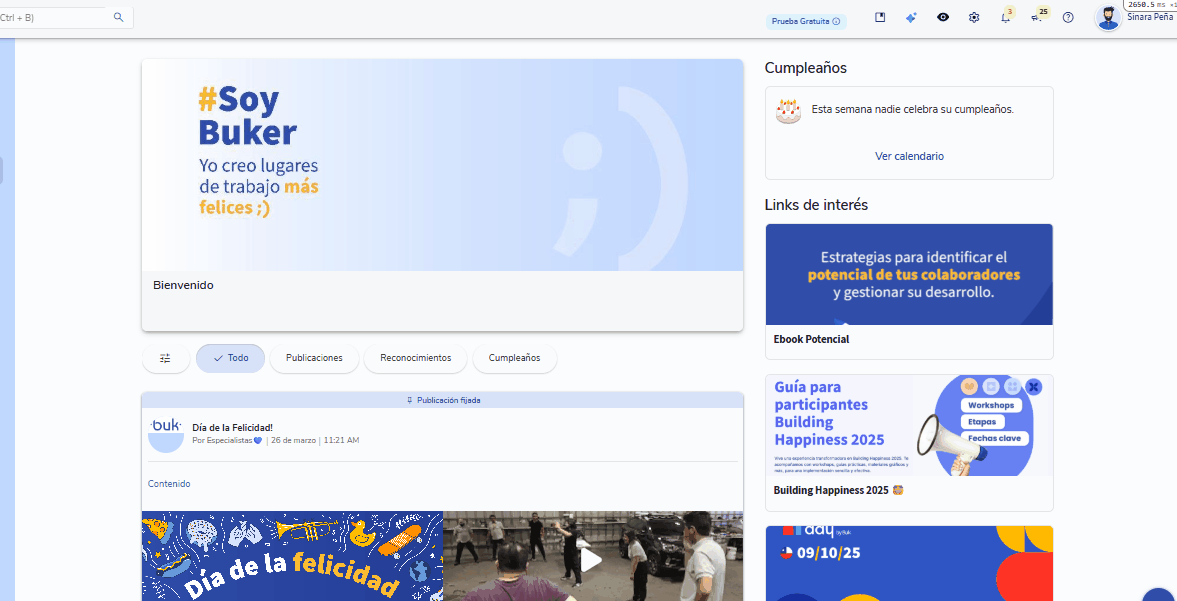Toggle the eye view-mode icon
The image size is (1177, 601).
[943, 18]
